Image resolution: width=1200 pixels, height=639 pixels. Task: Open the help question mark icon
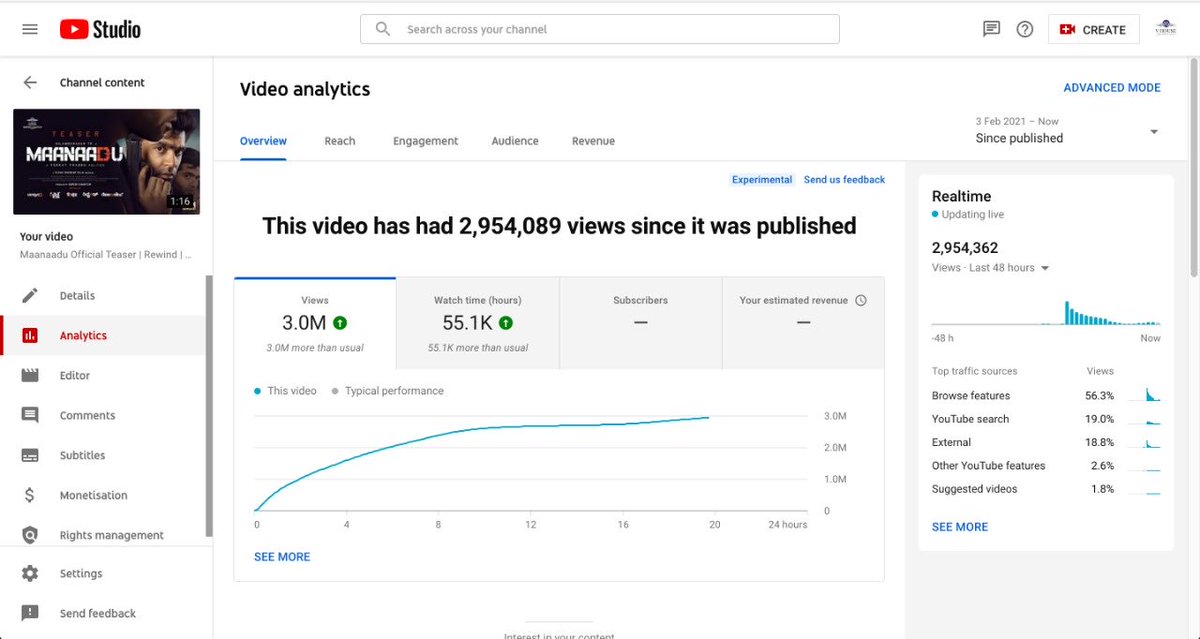(1024, 29)
